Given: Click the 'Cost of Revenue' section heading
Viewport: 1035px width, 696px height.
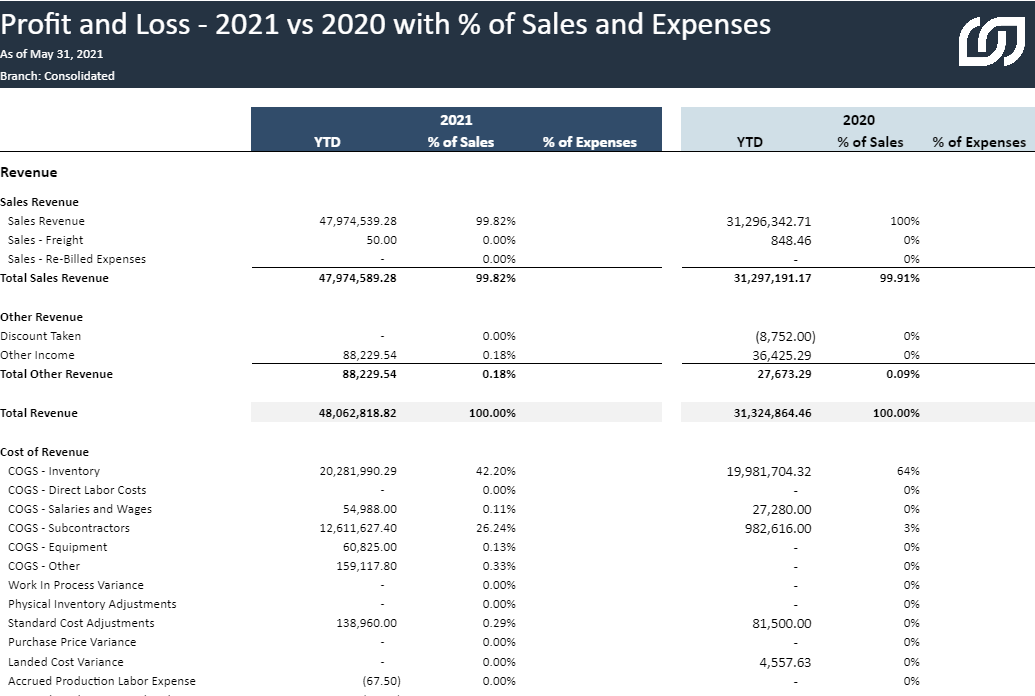Looking at the screenshot, I should point(45,452).
